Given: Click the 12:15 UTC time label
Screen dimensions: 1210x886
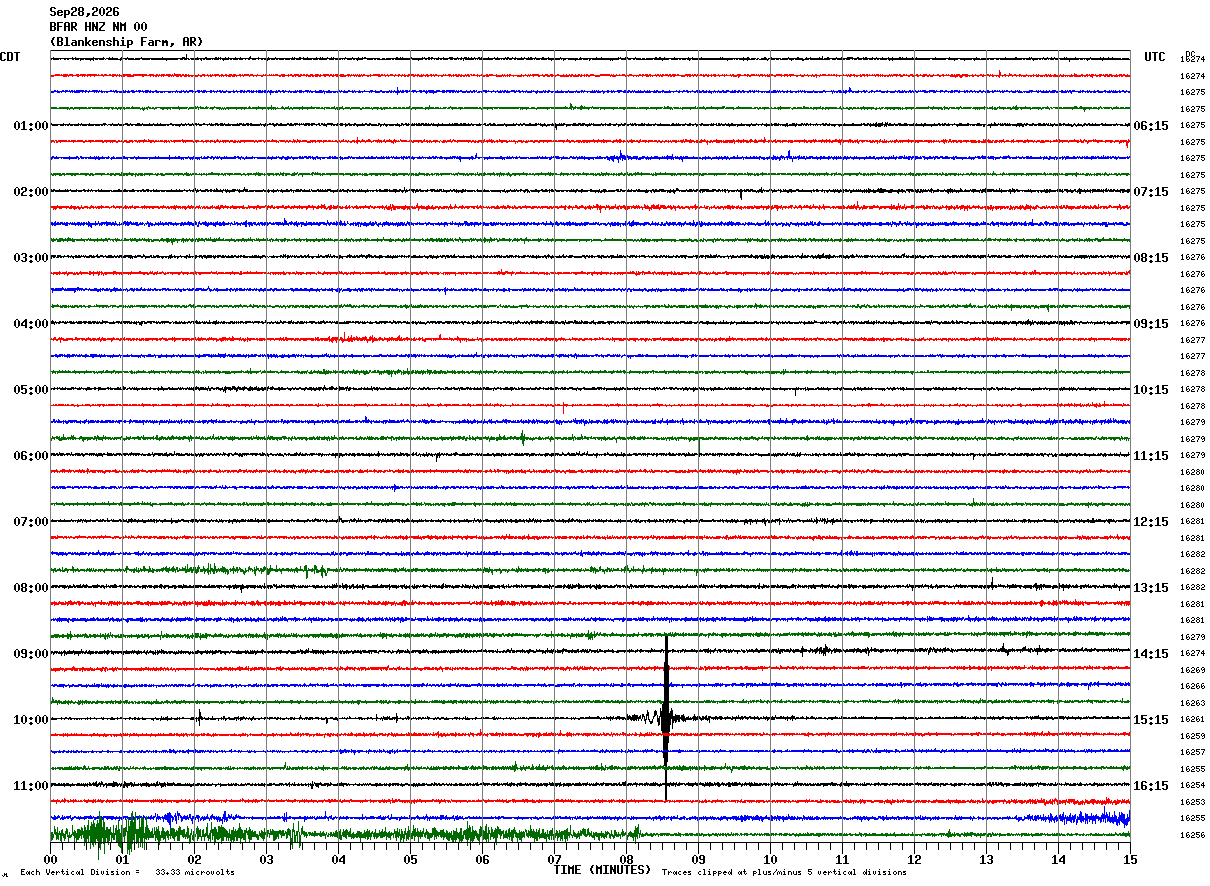Looking at the screenshot, I should click(x=1151, y=522).
